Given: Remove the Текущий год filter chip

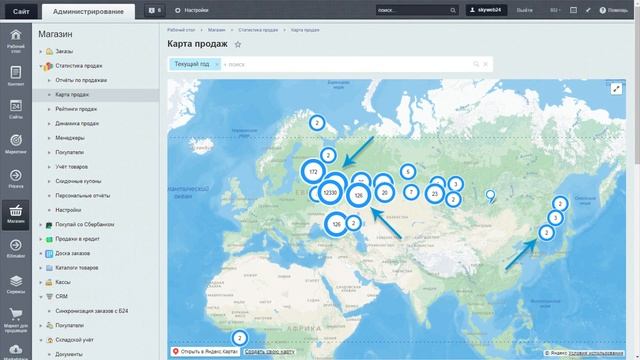Looking at the screenshot, I should (217, 64).
